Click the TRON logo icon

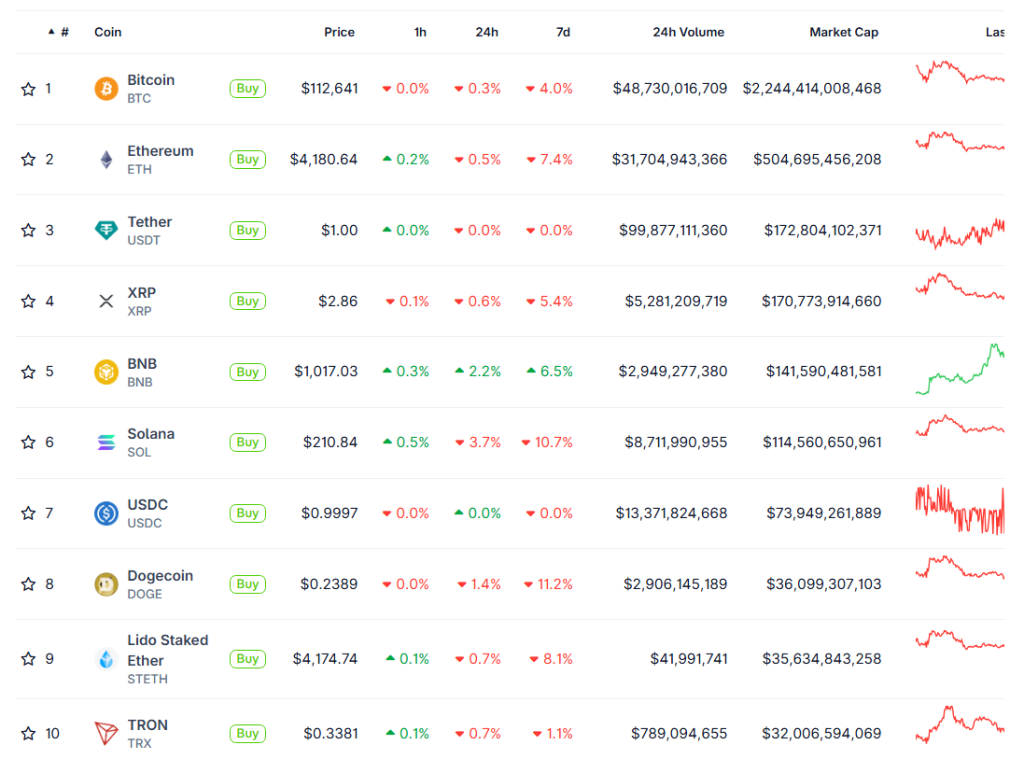(x=106, y=734)
